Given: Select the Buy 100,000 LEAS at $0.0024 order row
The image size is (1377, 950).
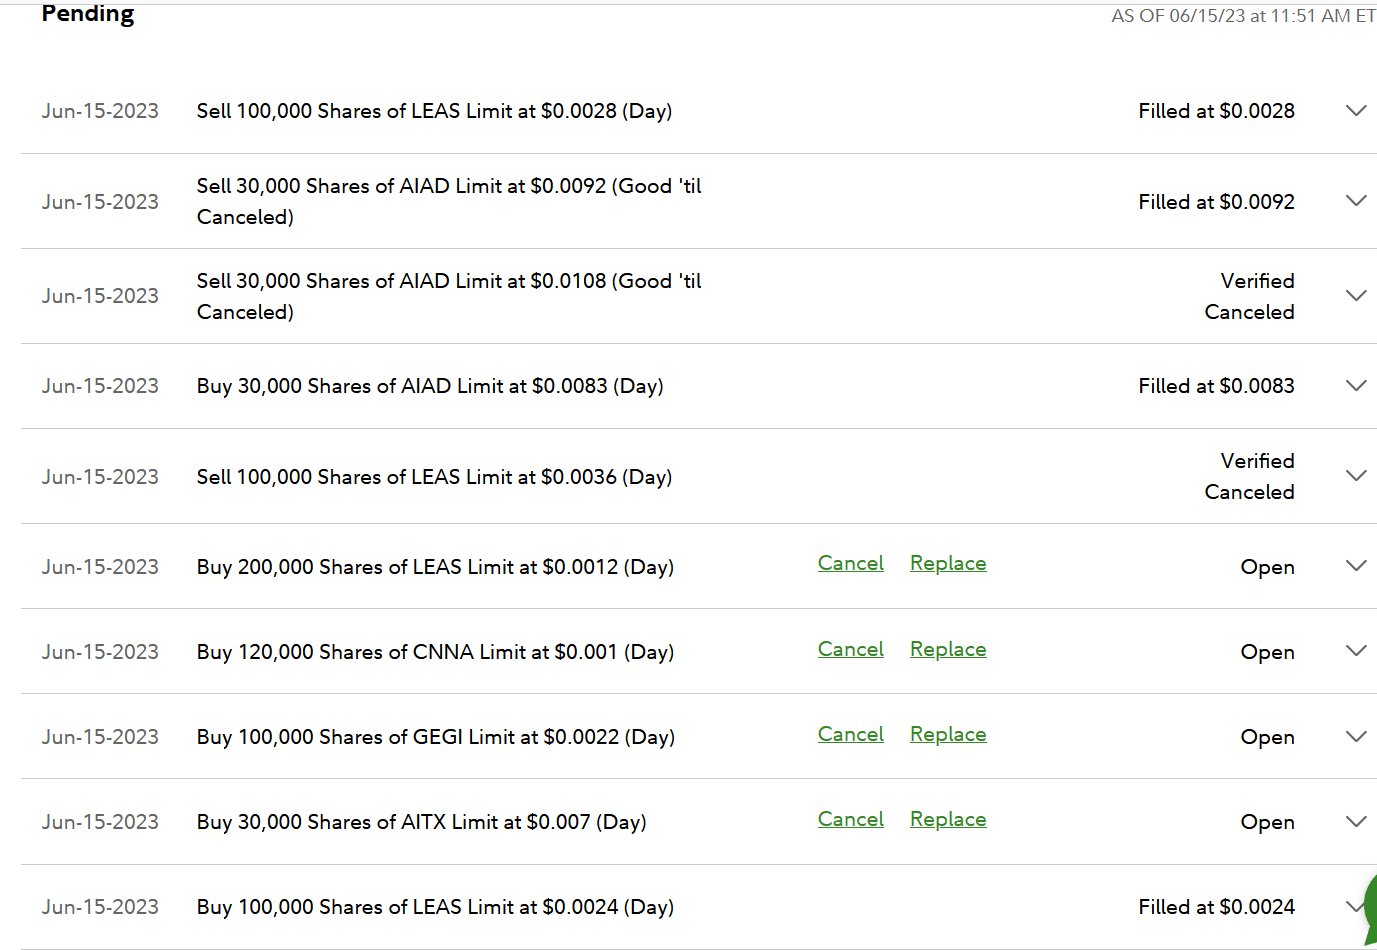Looking at the screenshot, I should [x=435, y=907].
